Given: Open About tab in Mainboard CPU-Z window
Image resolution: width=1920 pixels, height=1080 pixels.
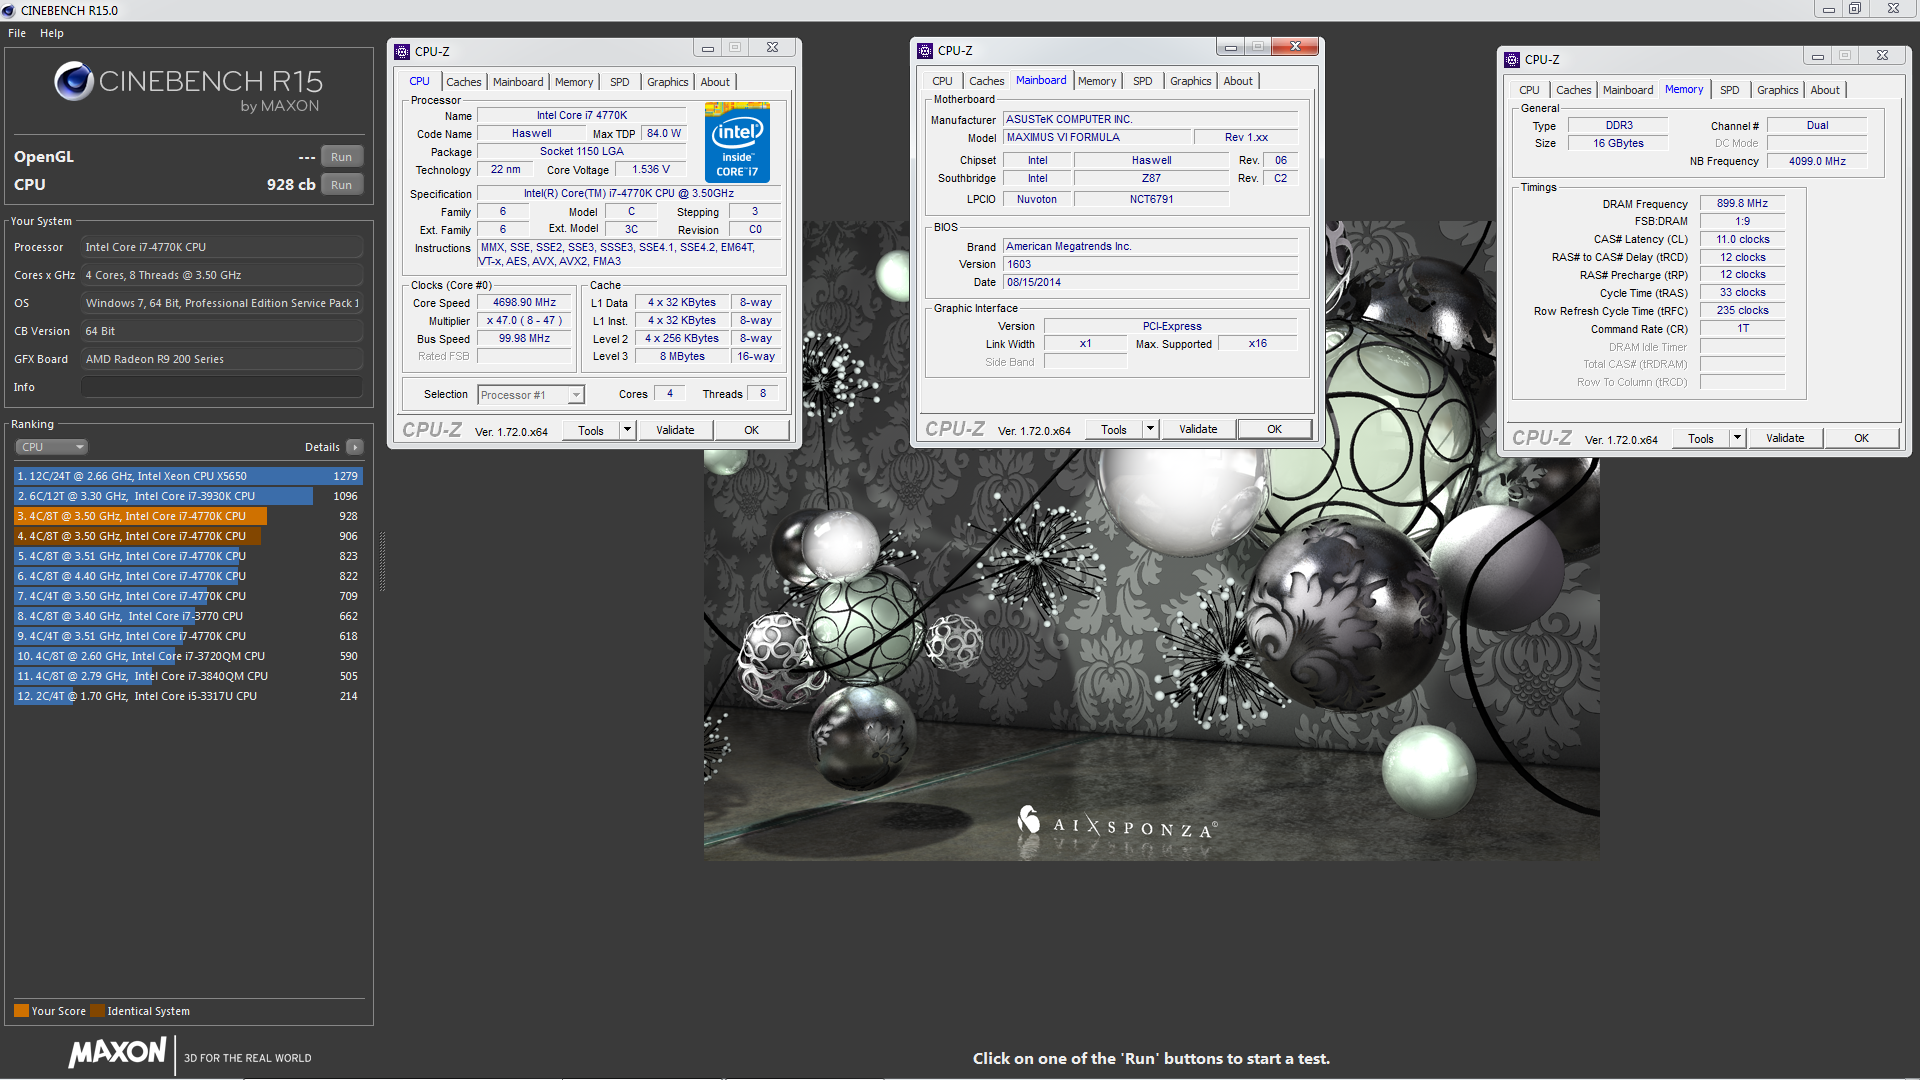Looking at the screenshot, I should pos(1238,81).
